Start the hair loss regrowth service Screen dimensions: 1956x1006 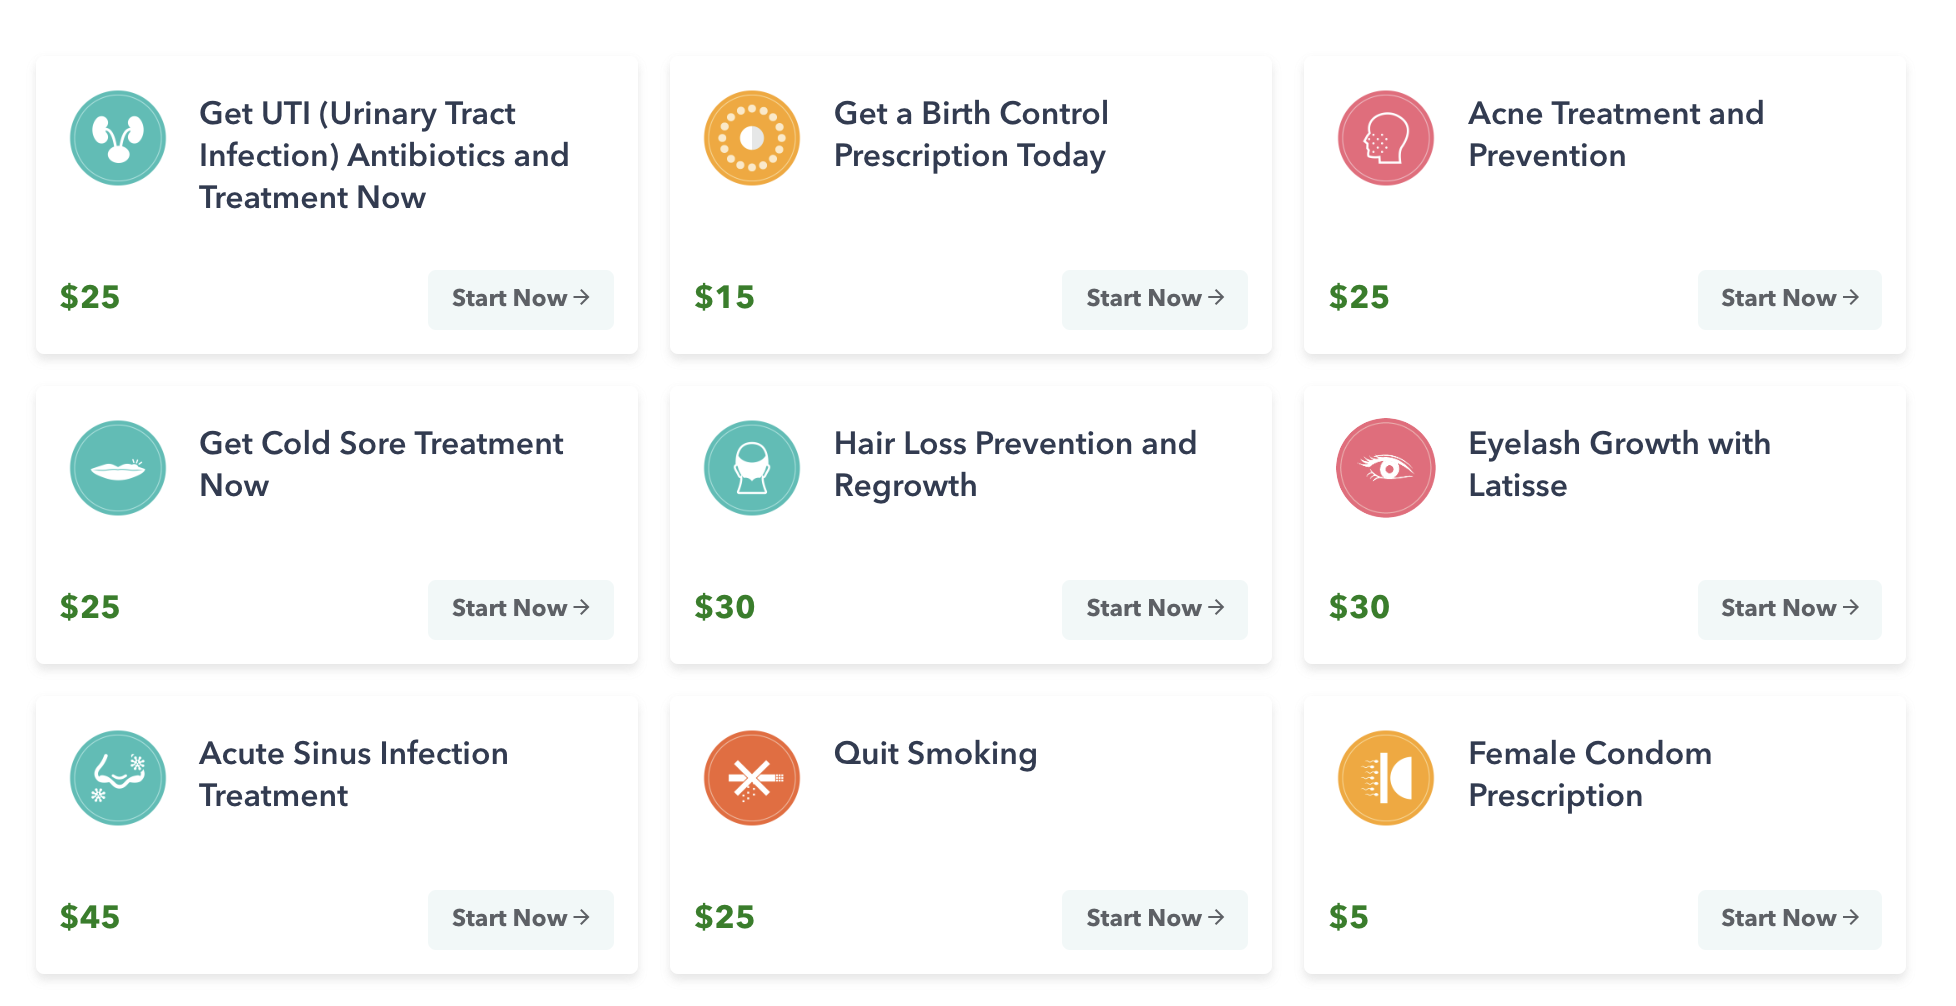(1155, 609)
